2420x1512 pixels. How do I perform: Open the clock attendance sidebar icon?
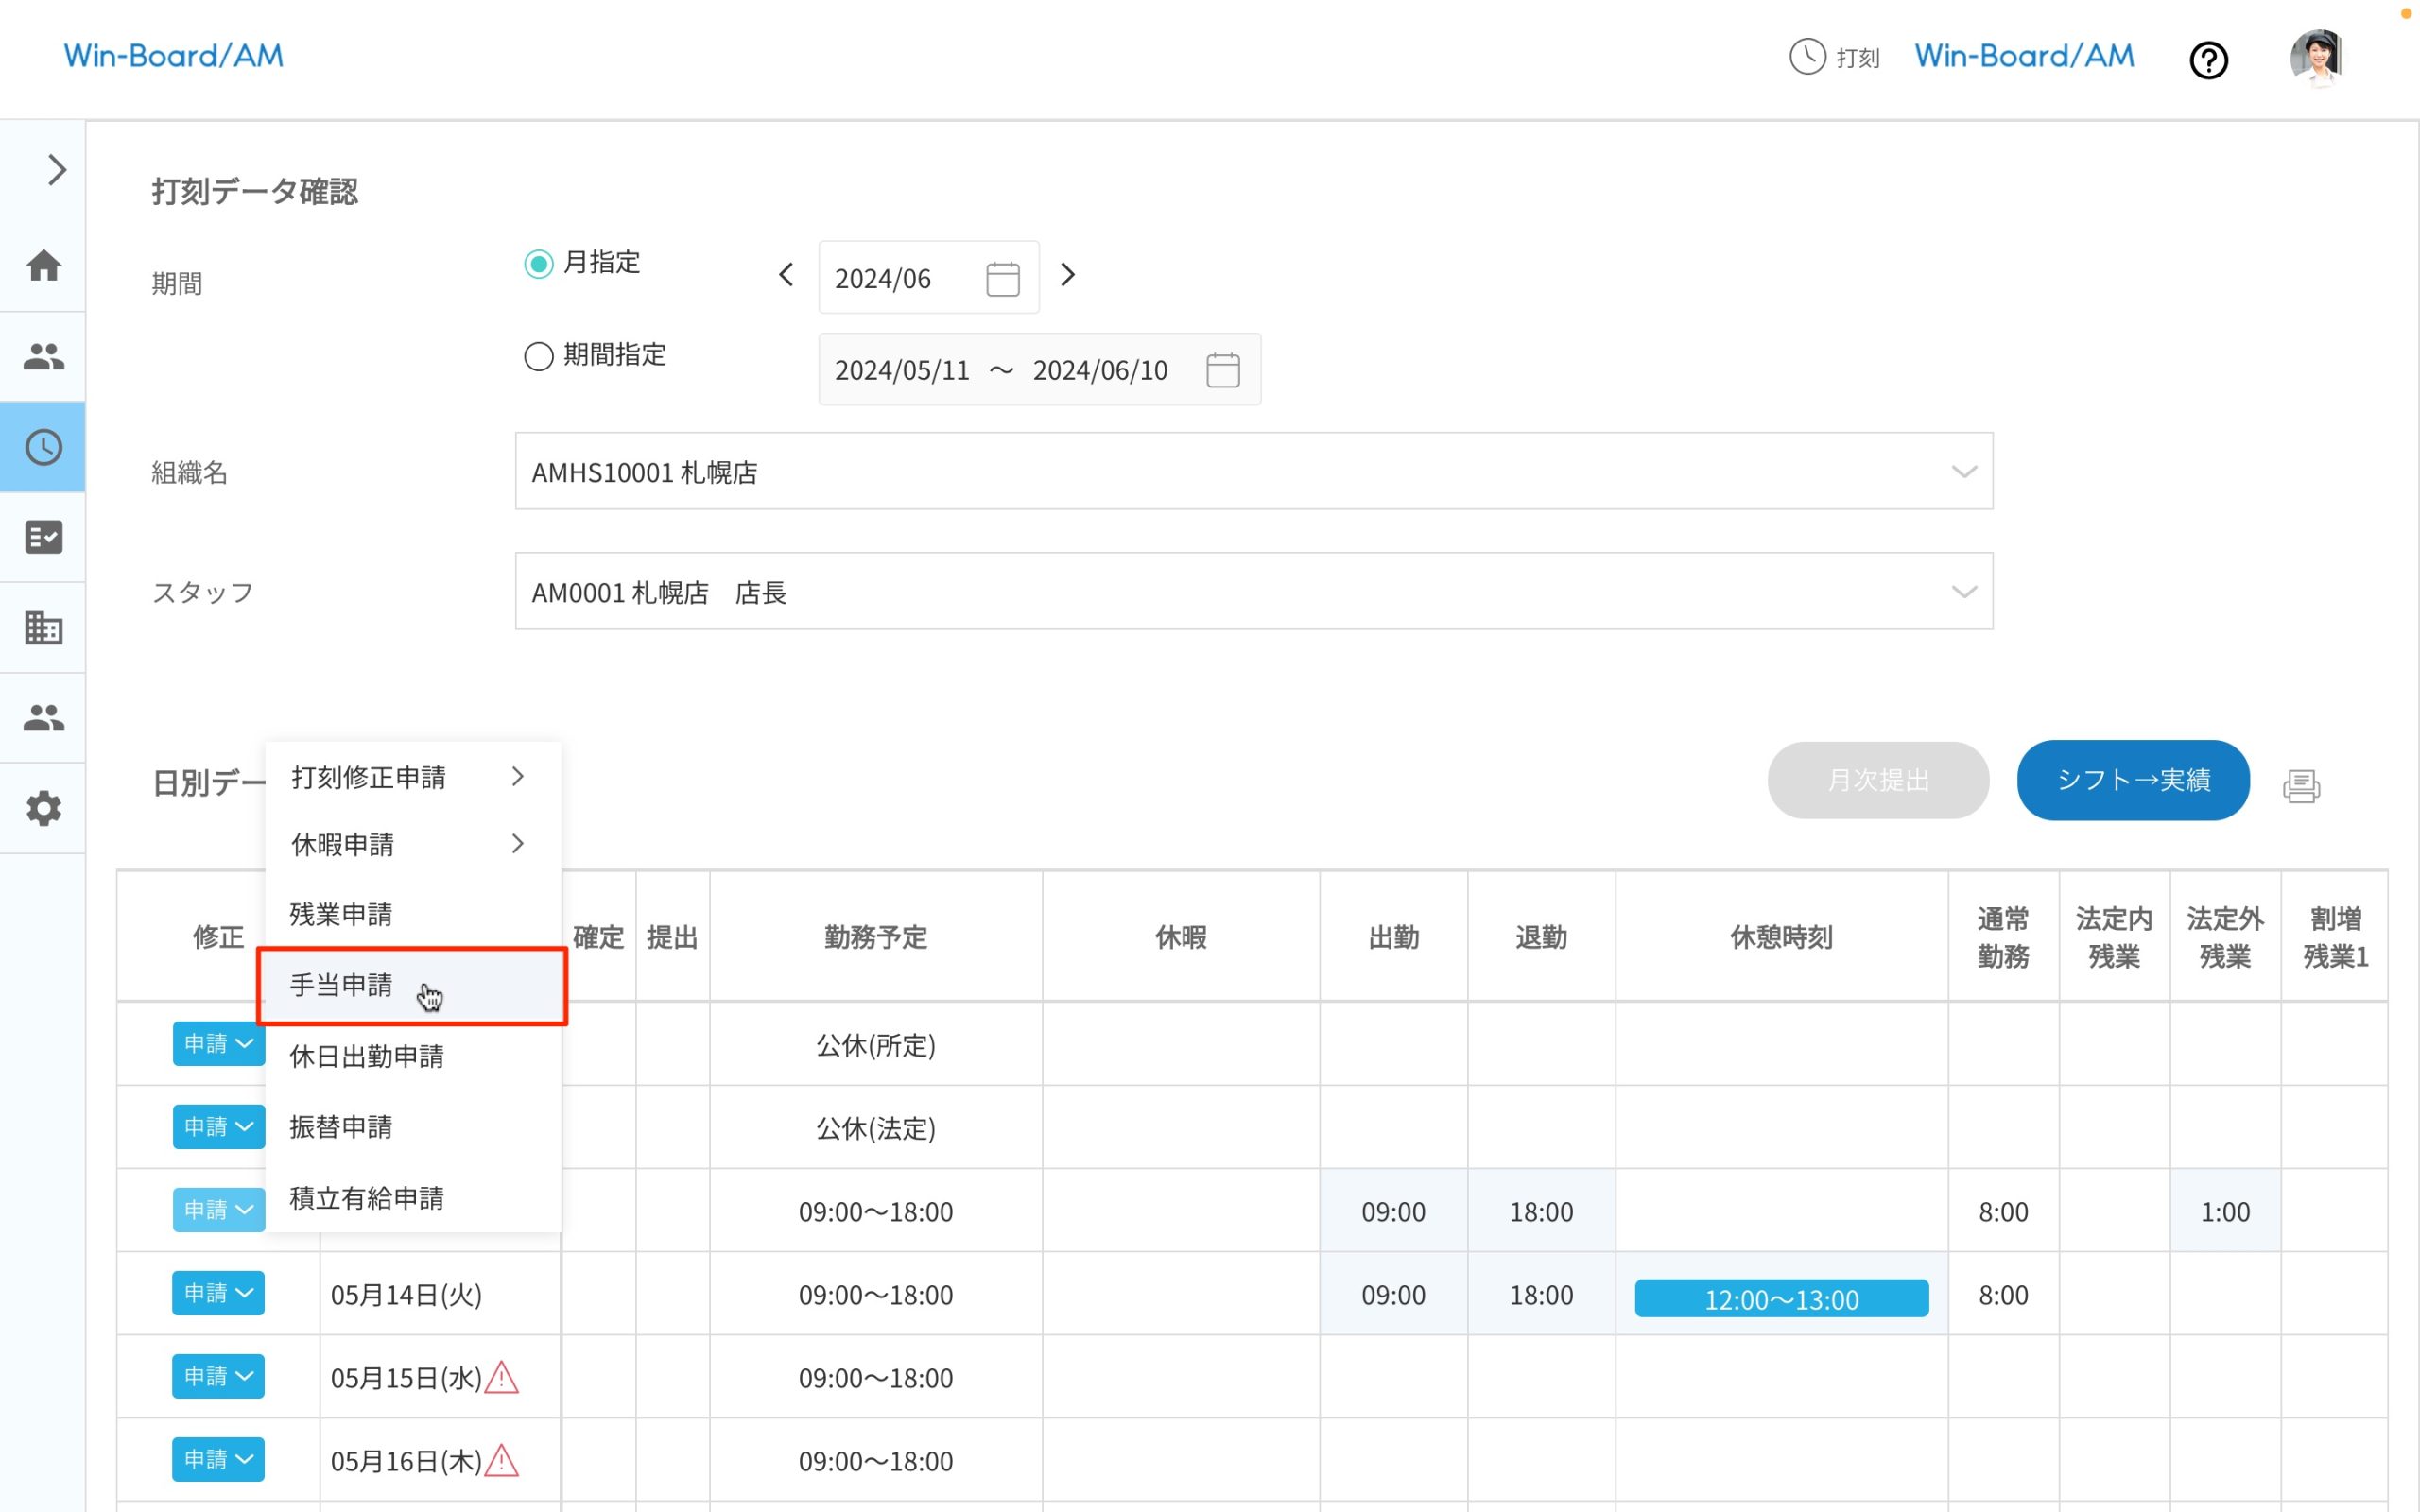[x=43, y=447]
